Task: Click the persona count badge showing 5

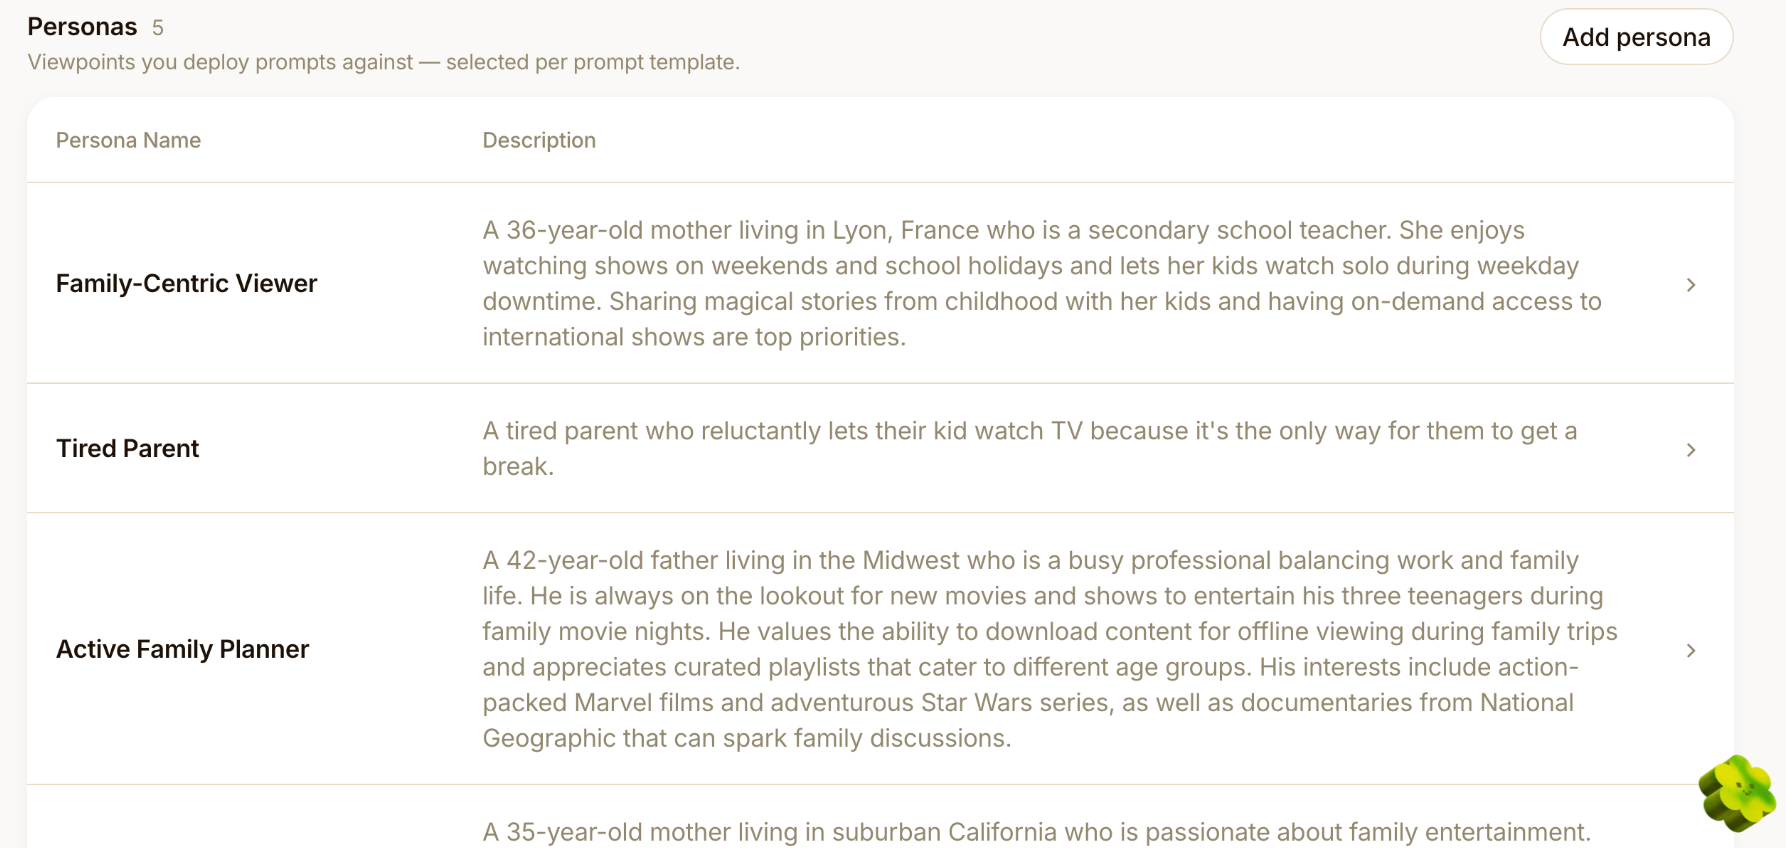Action: pyautogui.click(x=158, y=28)
